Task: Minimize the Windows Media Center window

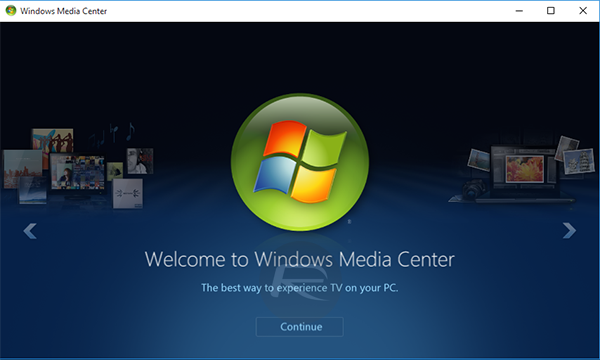Action: 519,11
